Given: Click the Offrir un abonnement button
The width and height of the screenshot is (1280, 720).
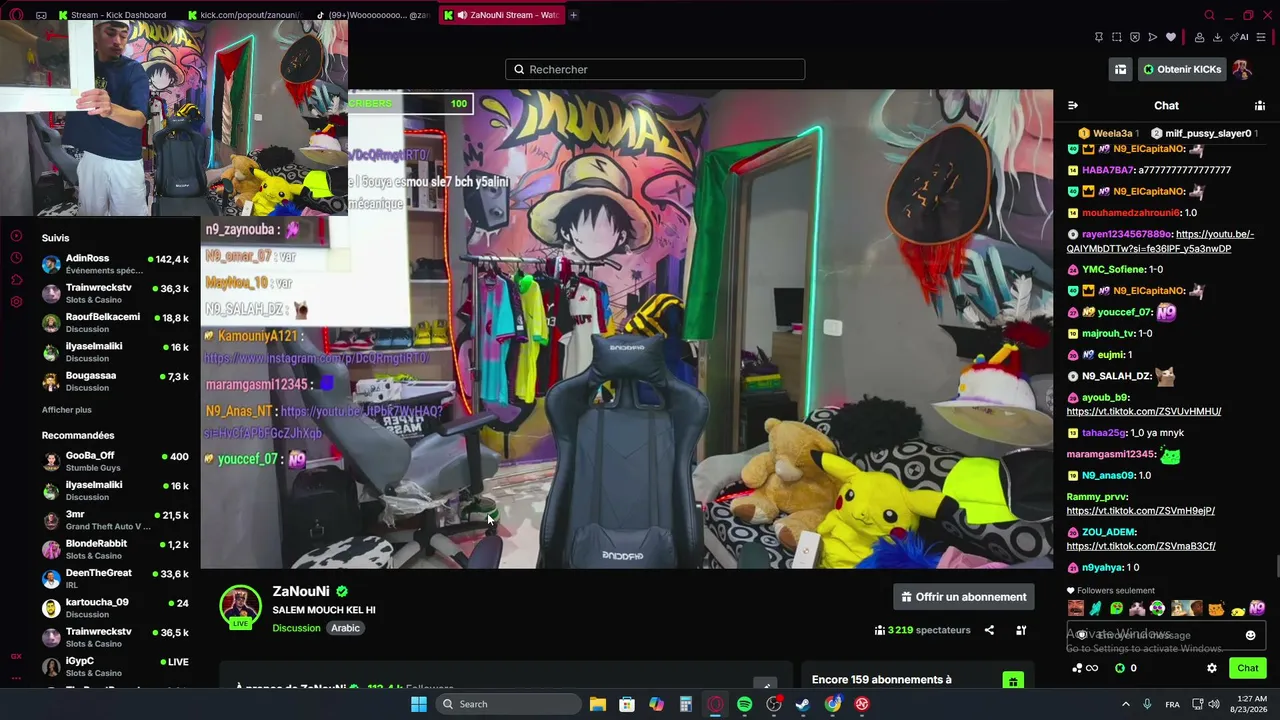Looking at the screenshot, I should click(x=964, y=597).
